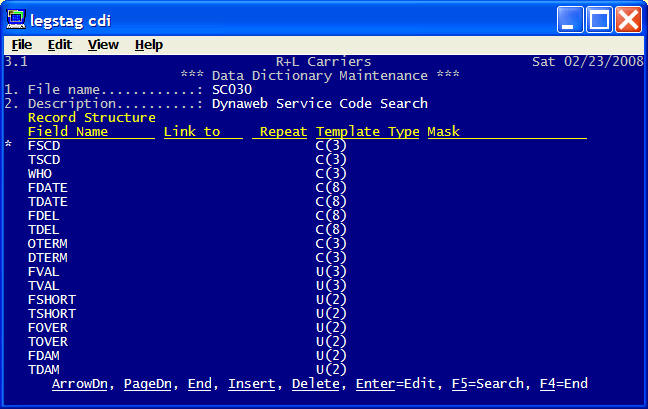The width and height of the screenshot is (648, 409).
Task: Open the Help menu
Action: pos(149,45)
